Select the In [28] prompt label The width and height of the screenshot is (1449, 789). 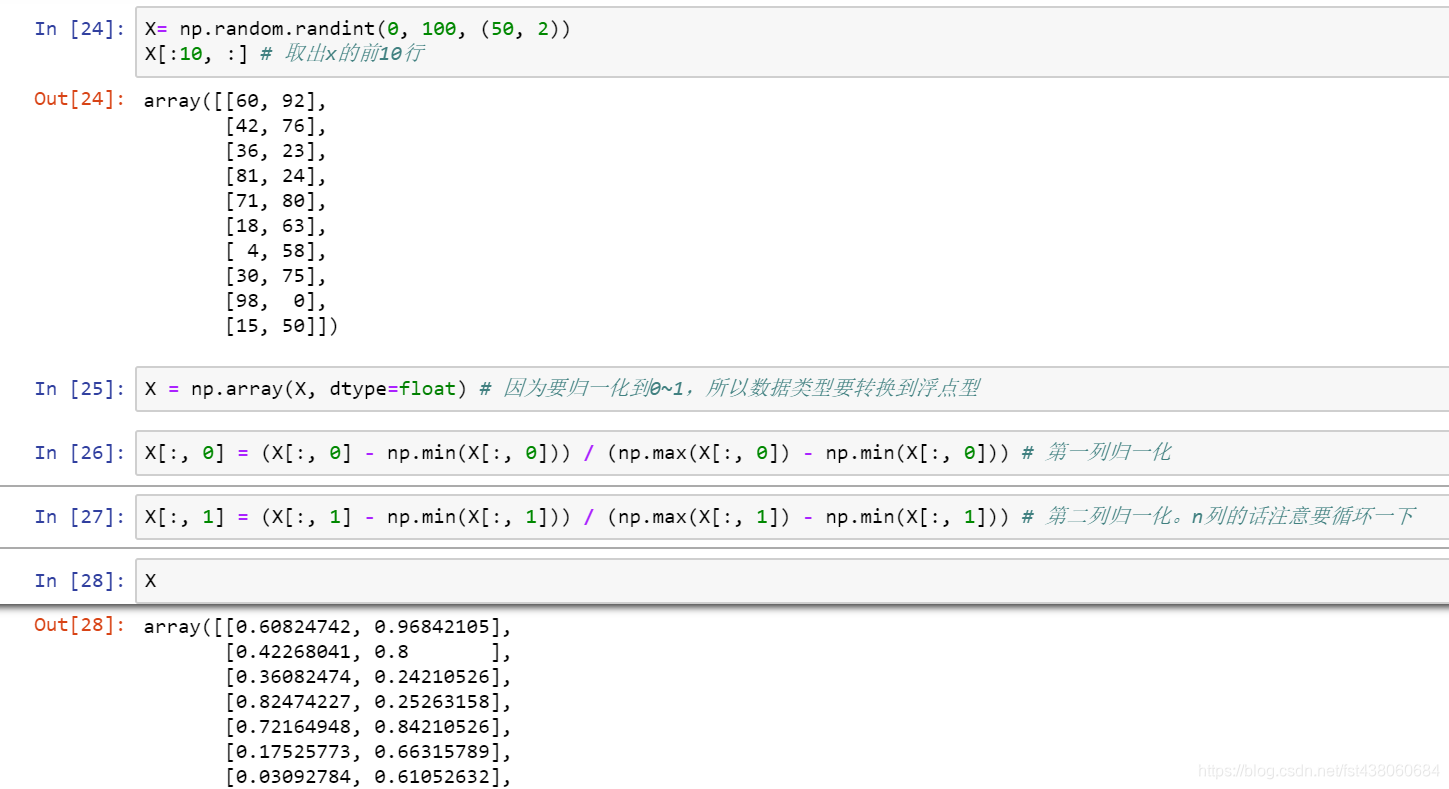[80, 580]
